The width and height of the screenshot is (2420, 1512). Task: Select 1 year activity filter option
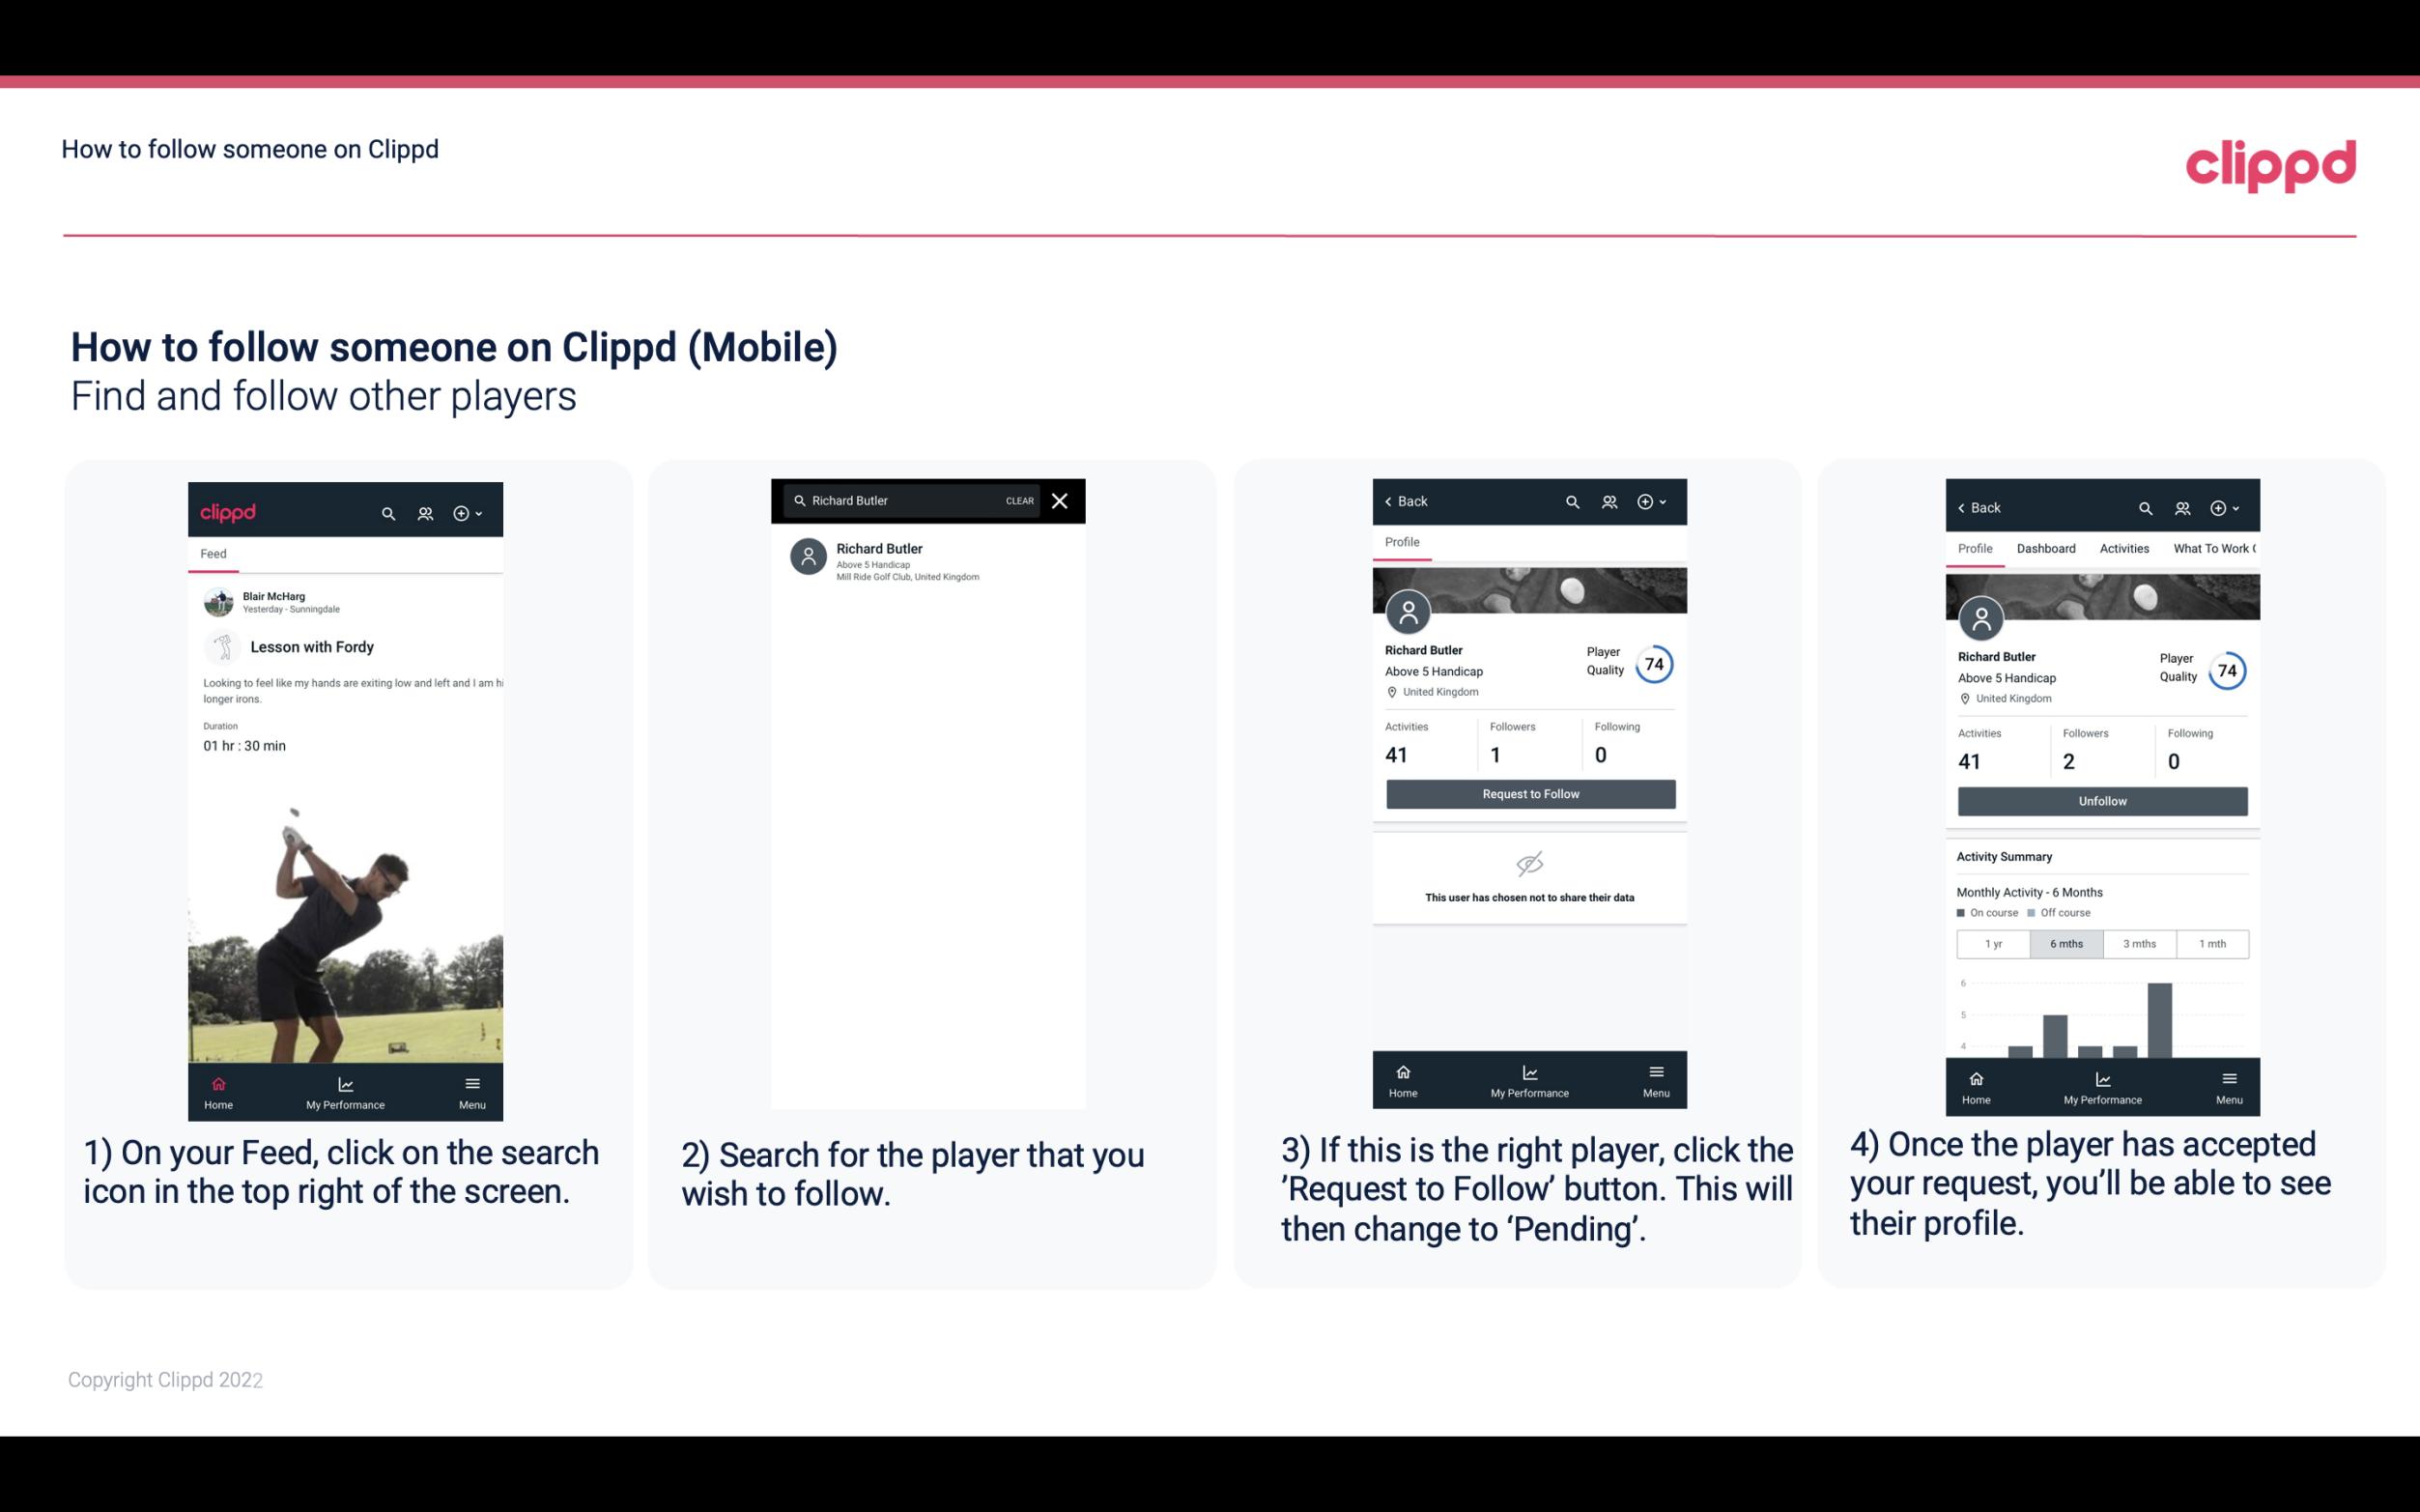click(x=1993, y=942)
